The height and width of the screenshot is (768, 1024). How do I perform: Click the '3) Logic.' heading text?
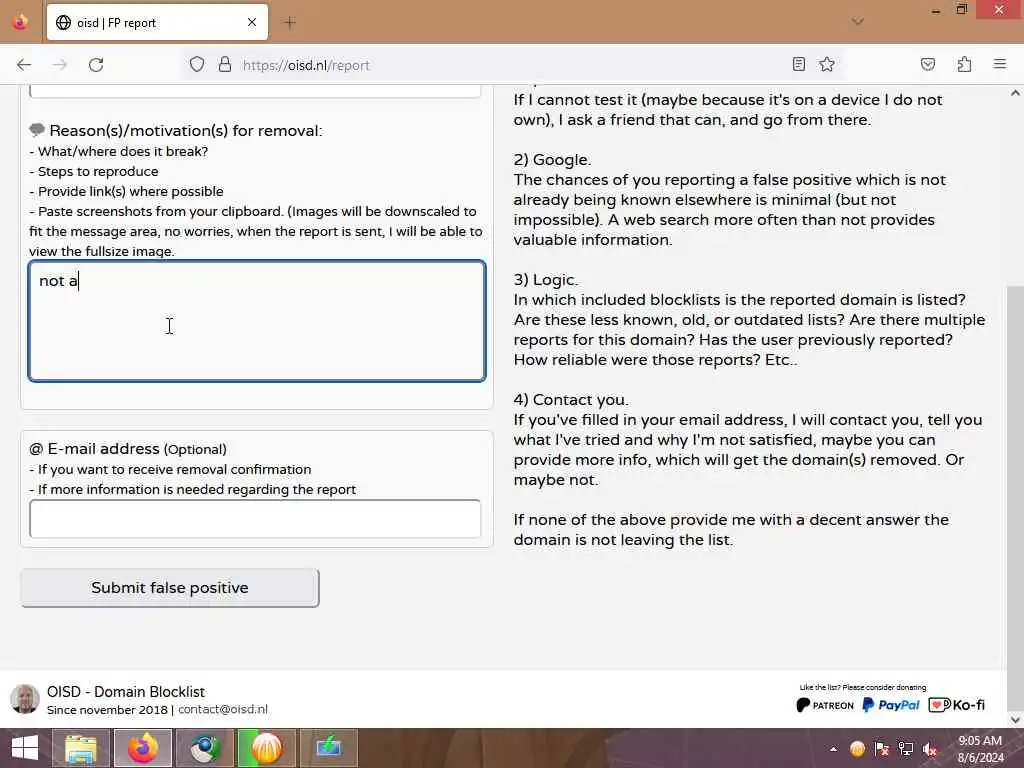[546, 280]
